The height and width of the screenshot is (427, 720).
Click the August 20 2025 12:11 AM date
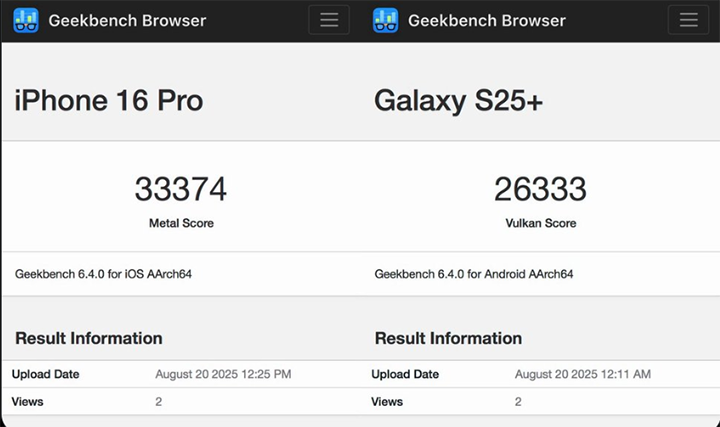pyautogui.click(x=583, y=374)
